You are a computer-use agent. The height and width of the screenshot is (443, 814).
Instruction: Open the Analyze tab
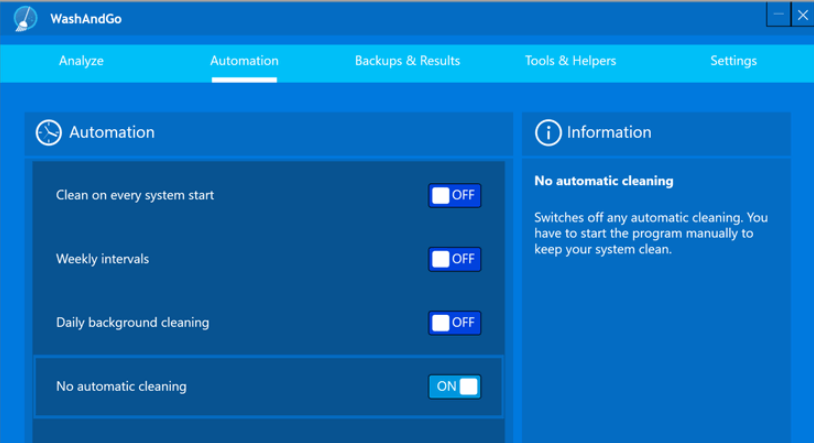(81, 61)
